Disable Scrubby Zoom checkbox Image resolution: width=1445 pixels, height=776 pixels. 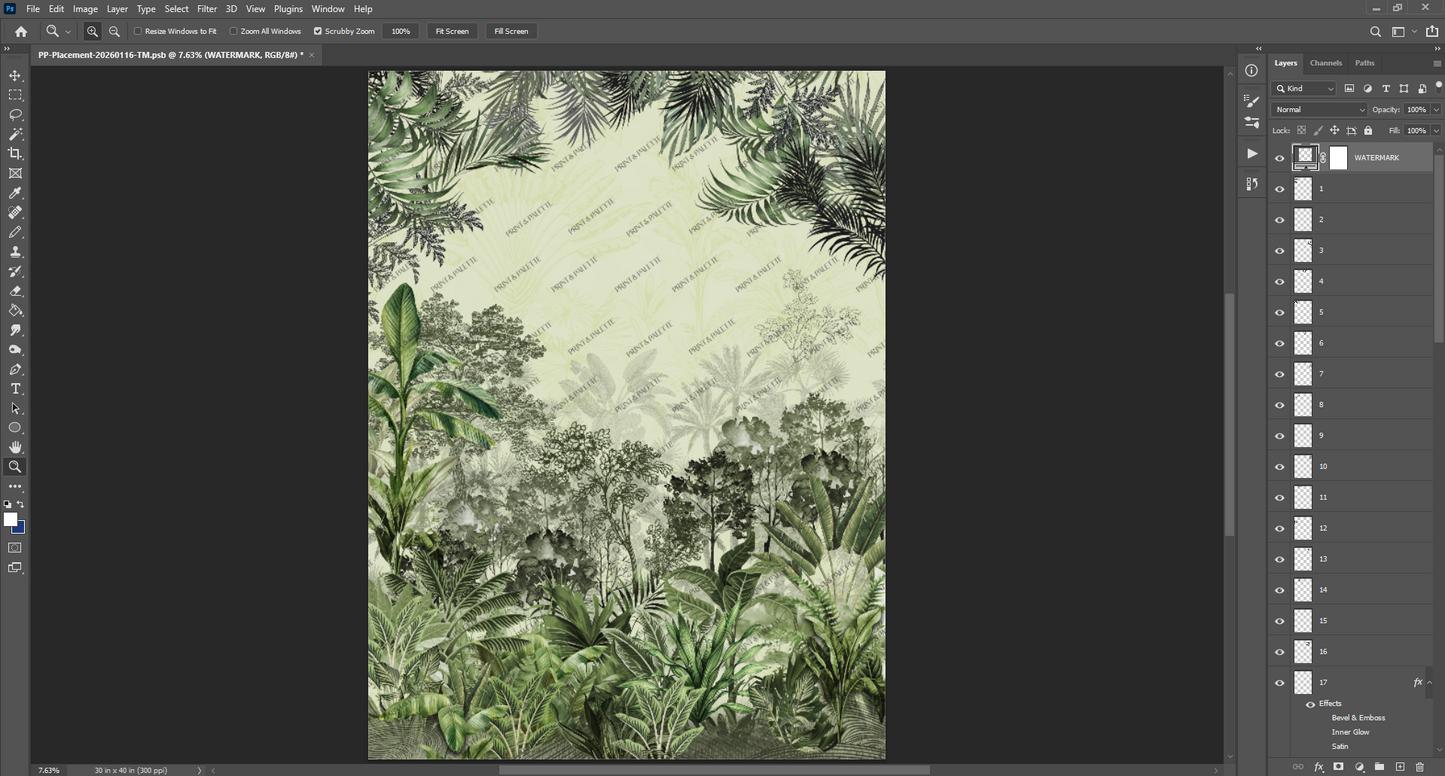pyautogui.click(x=318, y=31)
